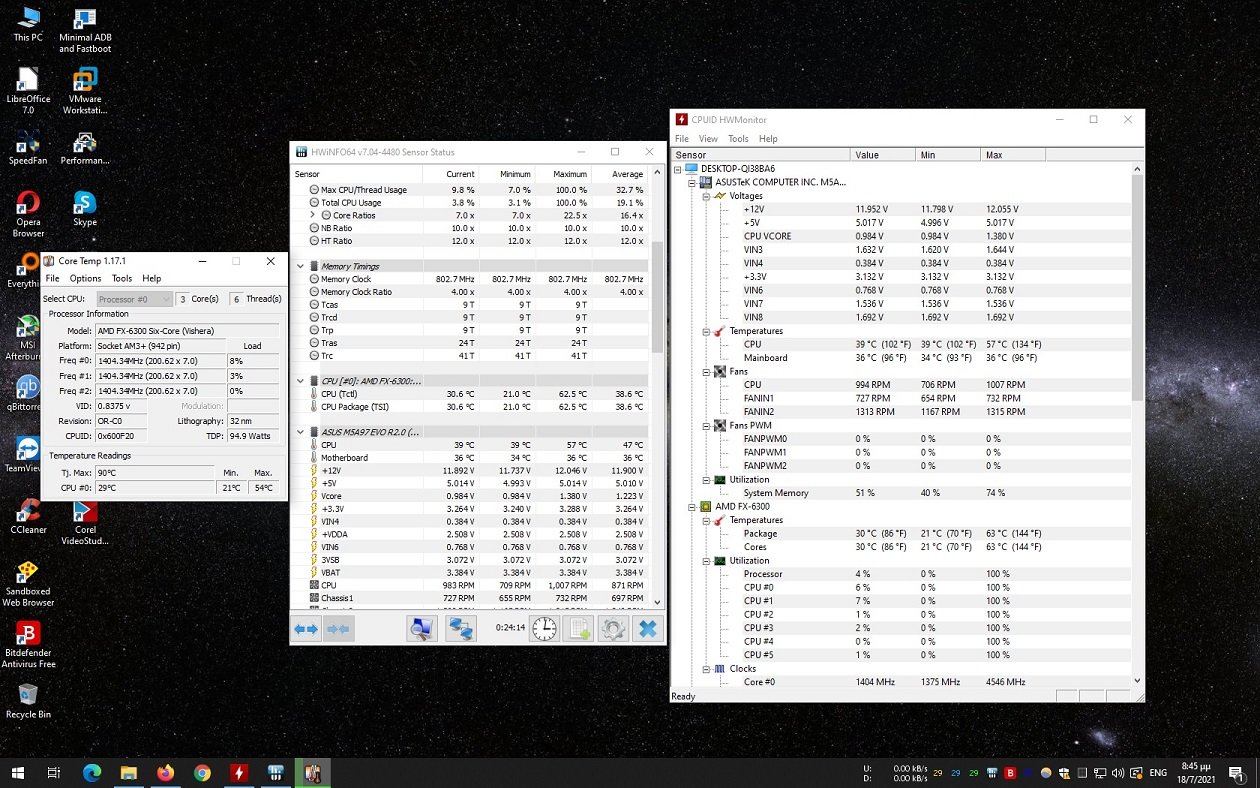This screenshot has width=1260, height=788.
Task: Click the HWMonitor vertical scrollbar down arrow
Action: tap(1137, 681)
